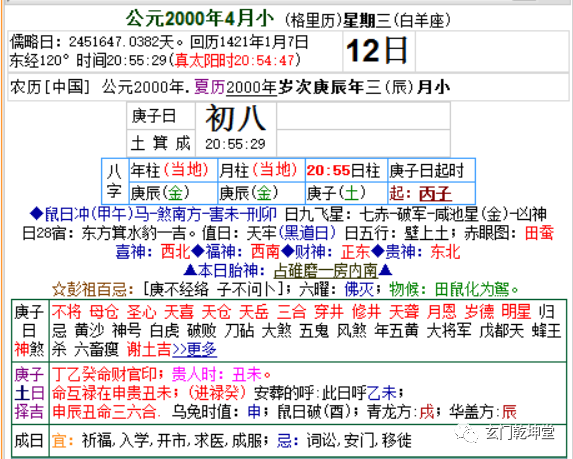Click the red 月恩 auspicious star
573x459 pixels.
[x=441, y=312]
